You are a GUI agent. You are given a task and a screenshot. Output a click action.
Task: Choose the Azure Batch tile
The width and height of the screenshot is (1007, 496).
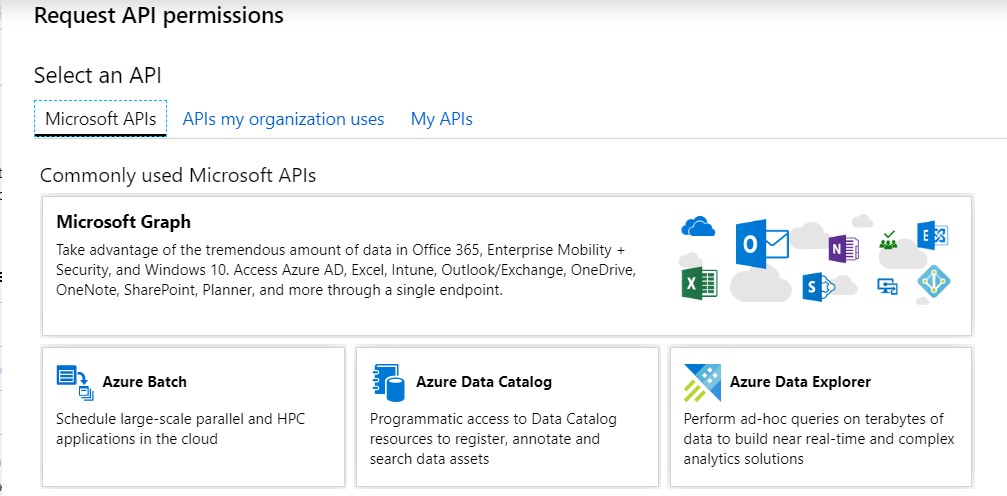tap(193, 417)
